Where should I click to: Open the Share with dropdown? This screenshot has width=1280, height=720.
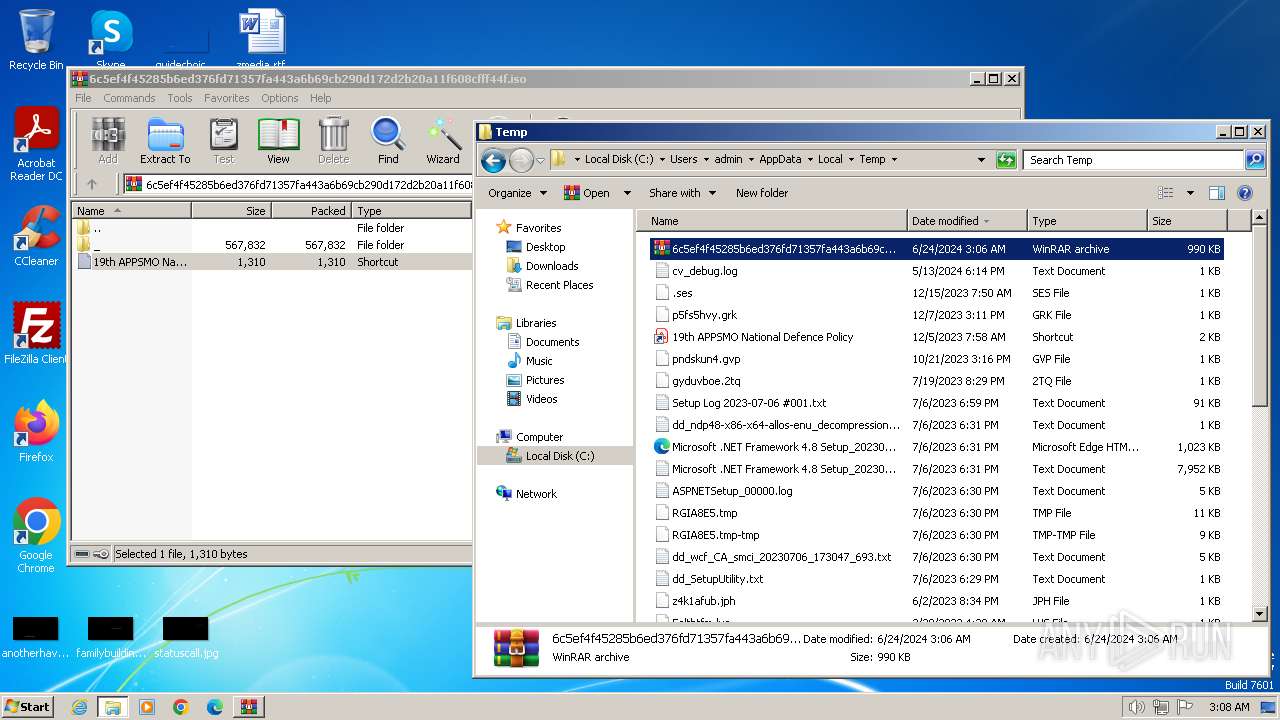[683, 193]
